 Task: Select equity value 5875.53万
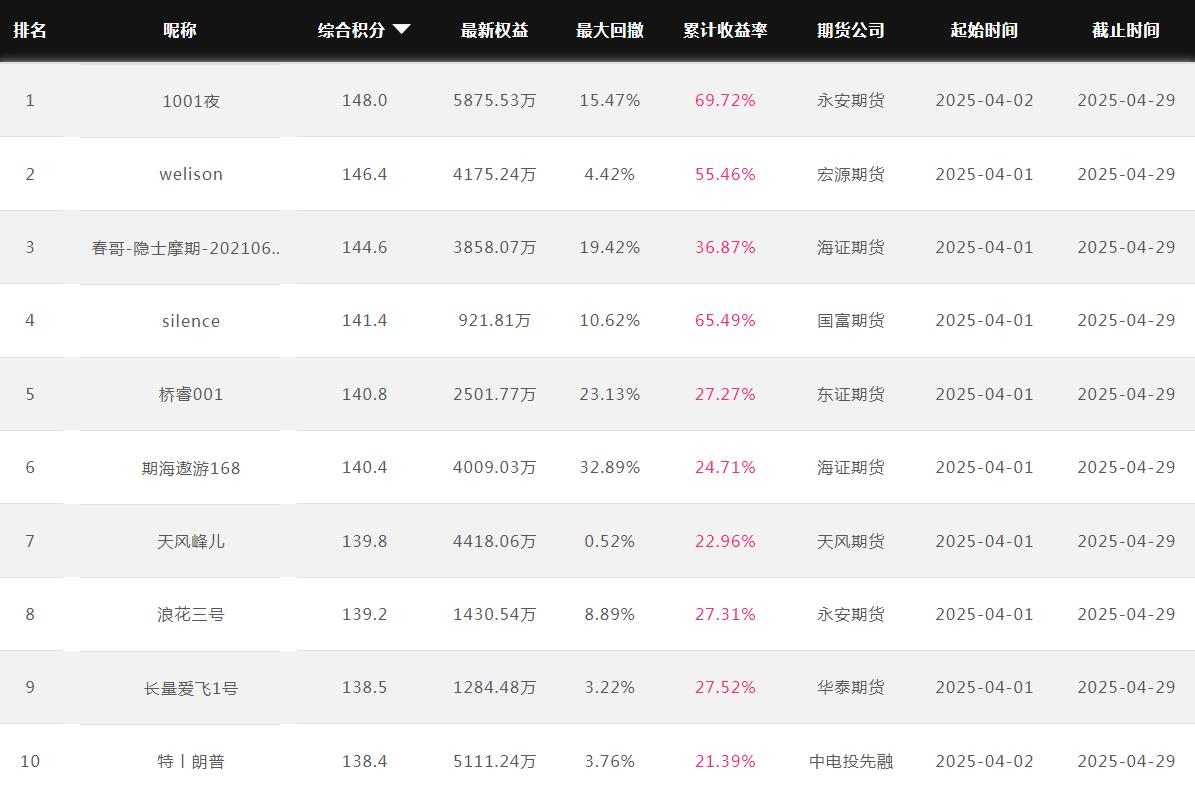[495, 101]
